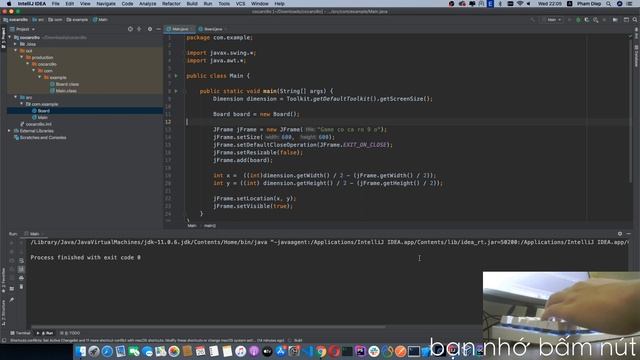Click Search Everywhere magnifier in IDE toolbar
Viewport: 640px width, 360px height.
pos(635,20)
